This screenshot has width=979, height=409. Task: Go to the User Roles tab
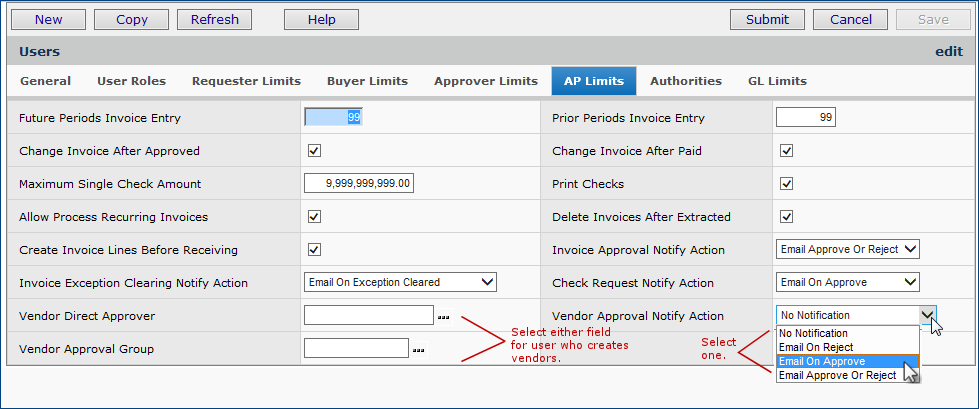[x=131, y=81]
